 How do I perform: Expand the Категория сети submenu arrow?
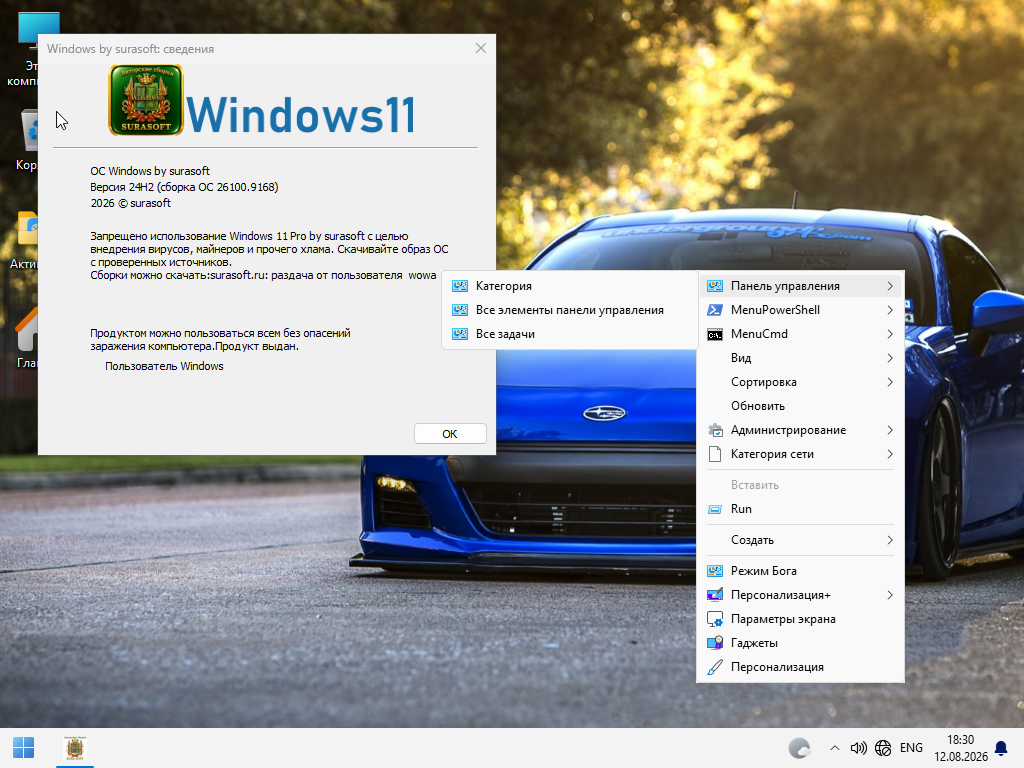pos(889,455)
